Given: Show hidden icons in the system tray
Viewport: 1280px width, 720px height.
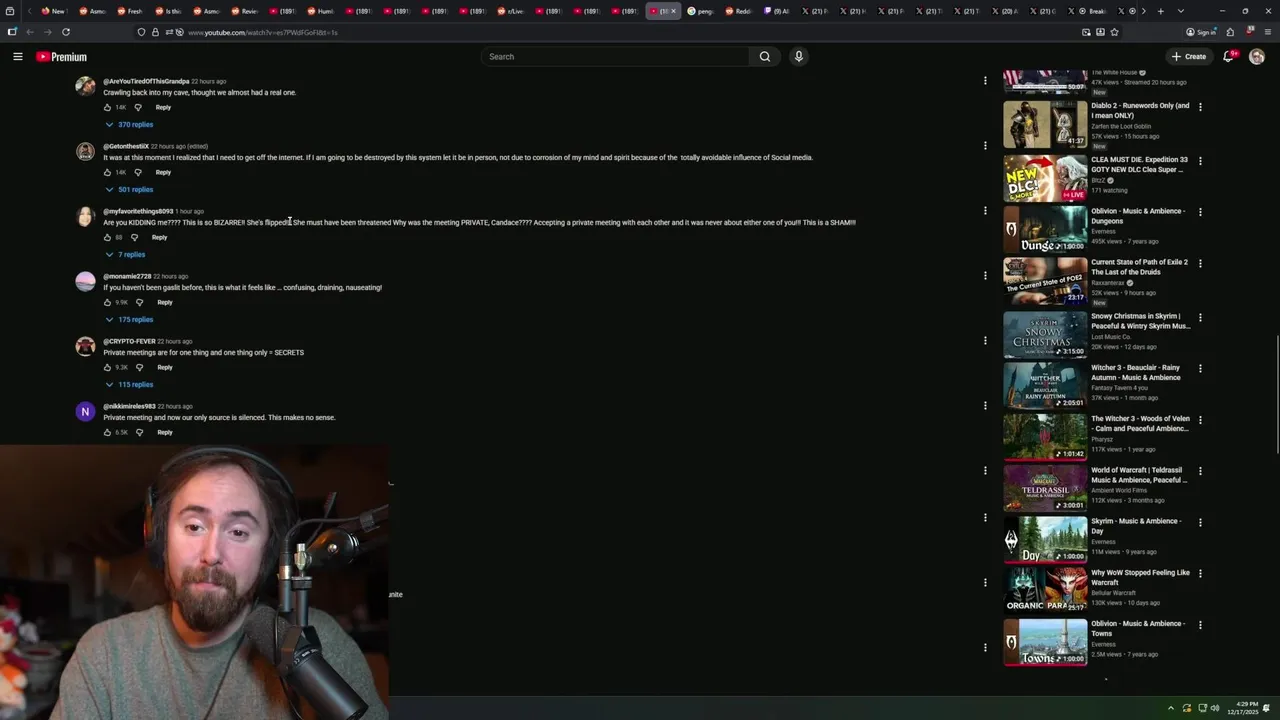Looking at the screenshot, I should click(1171, 708).
